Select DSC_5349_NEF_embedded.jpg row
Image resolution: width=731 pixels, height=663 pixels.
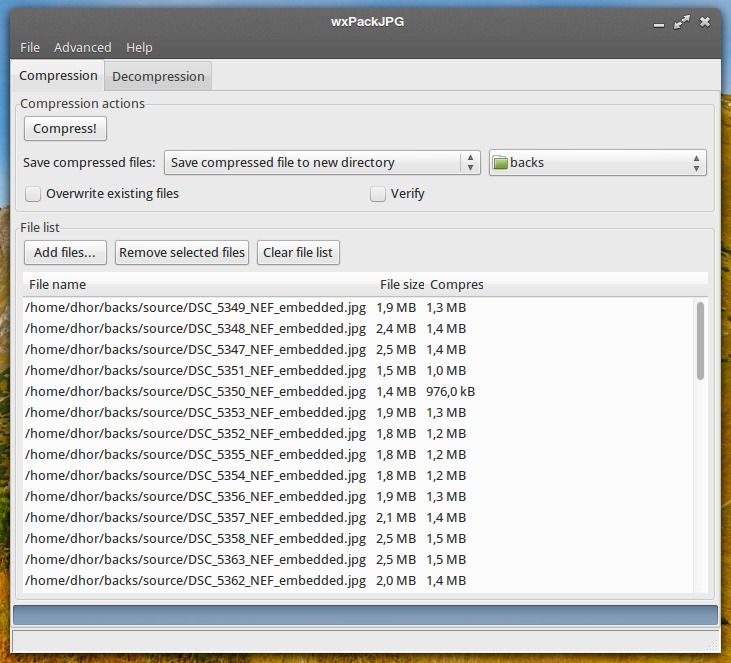click(358, 308)
